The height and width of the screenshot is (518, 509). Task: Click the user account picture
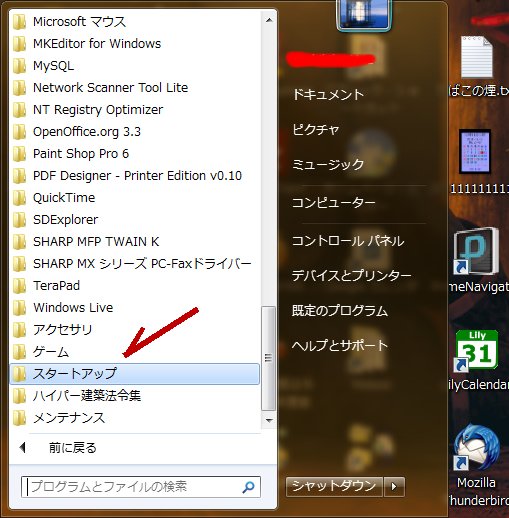pyautogui.click(x=364, y=15)
